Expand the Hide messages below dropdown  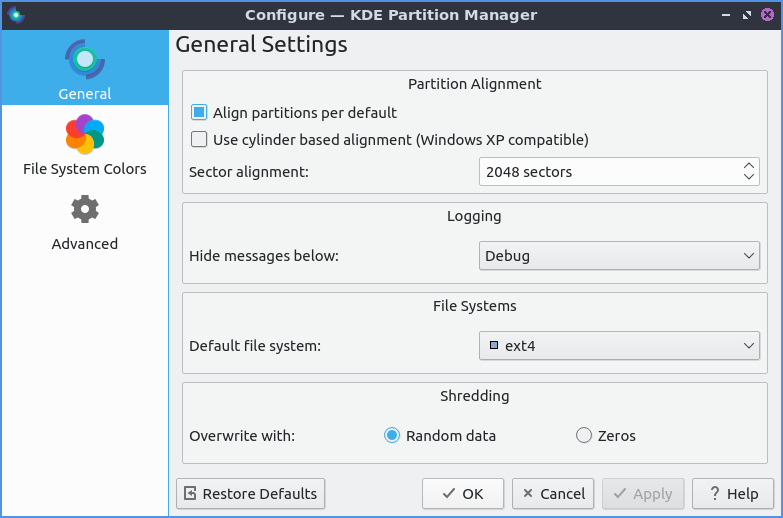[619, 256]
